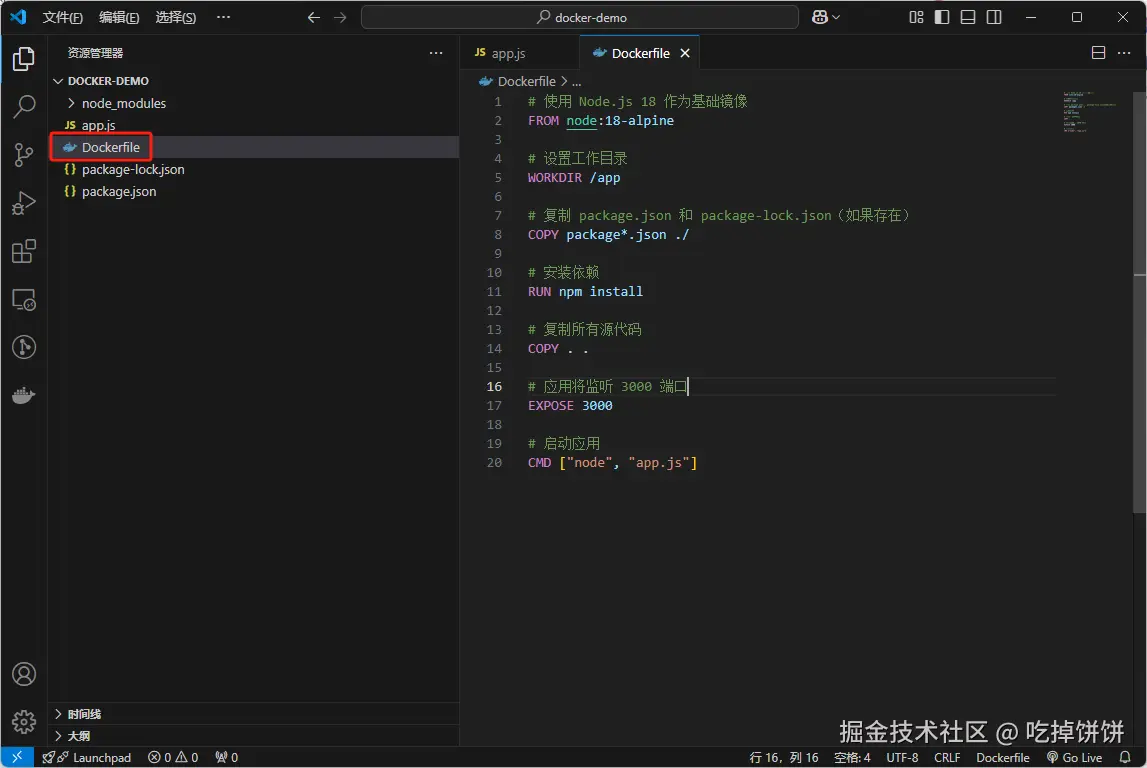Open the Search view in activity bar
The image size is (1147, 768).
pos(24,106)
